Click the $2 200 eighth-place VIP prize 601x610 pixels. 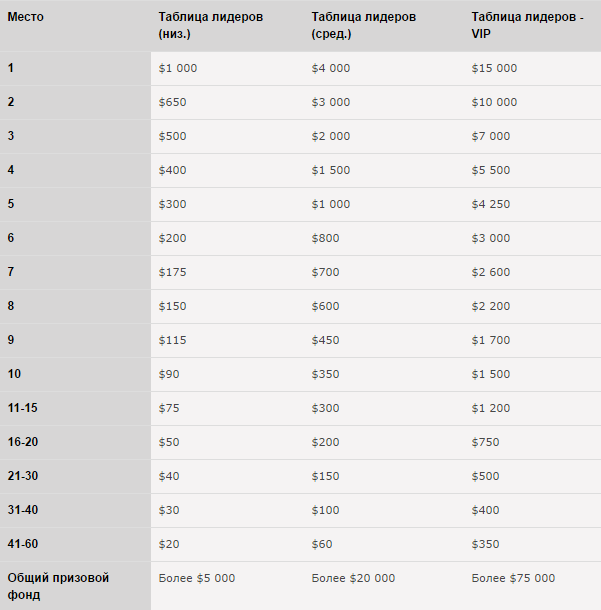pos(491,306)
